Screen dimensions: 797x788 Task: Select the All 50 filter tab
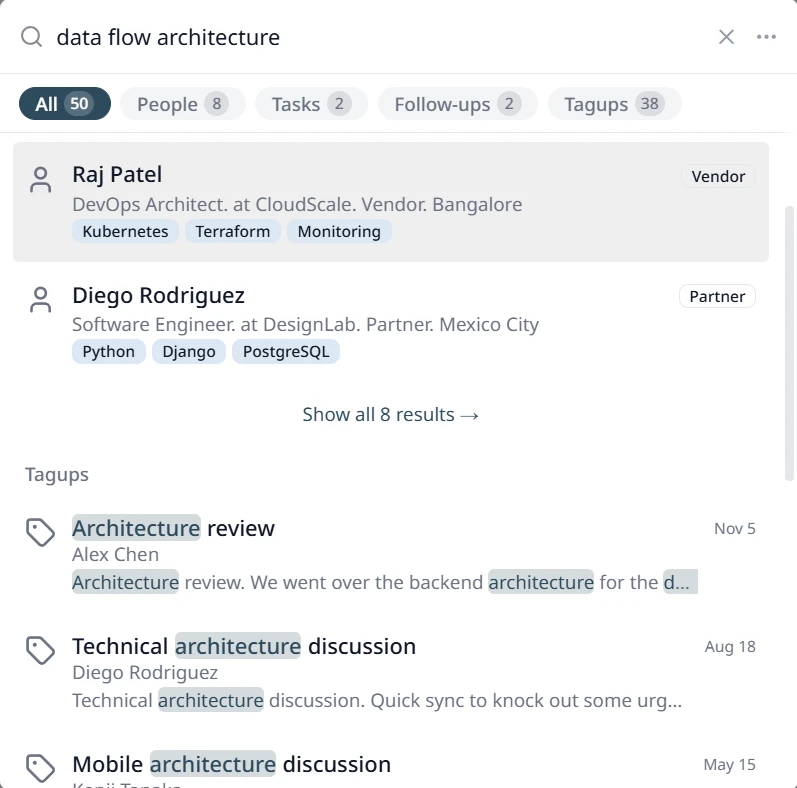tap(65, 104)
